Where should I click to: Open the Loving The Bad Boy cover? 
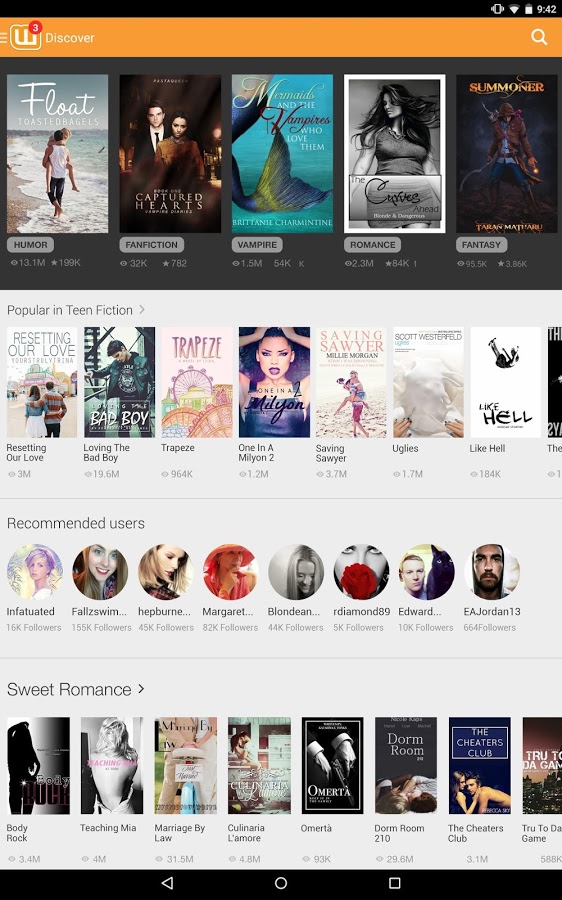119,382
